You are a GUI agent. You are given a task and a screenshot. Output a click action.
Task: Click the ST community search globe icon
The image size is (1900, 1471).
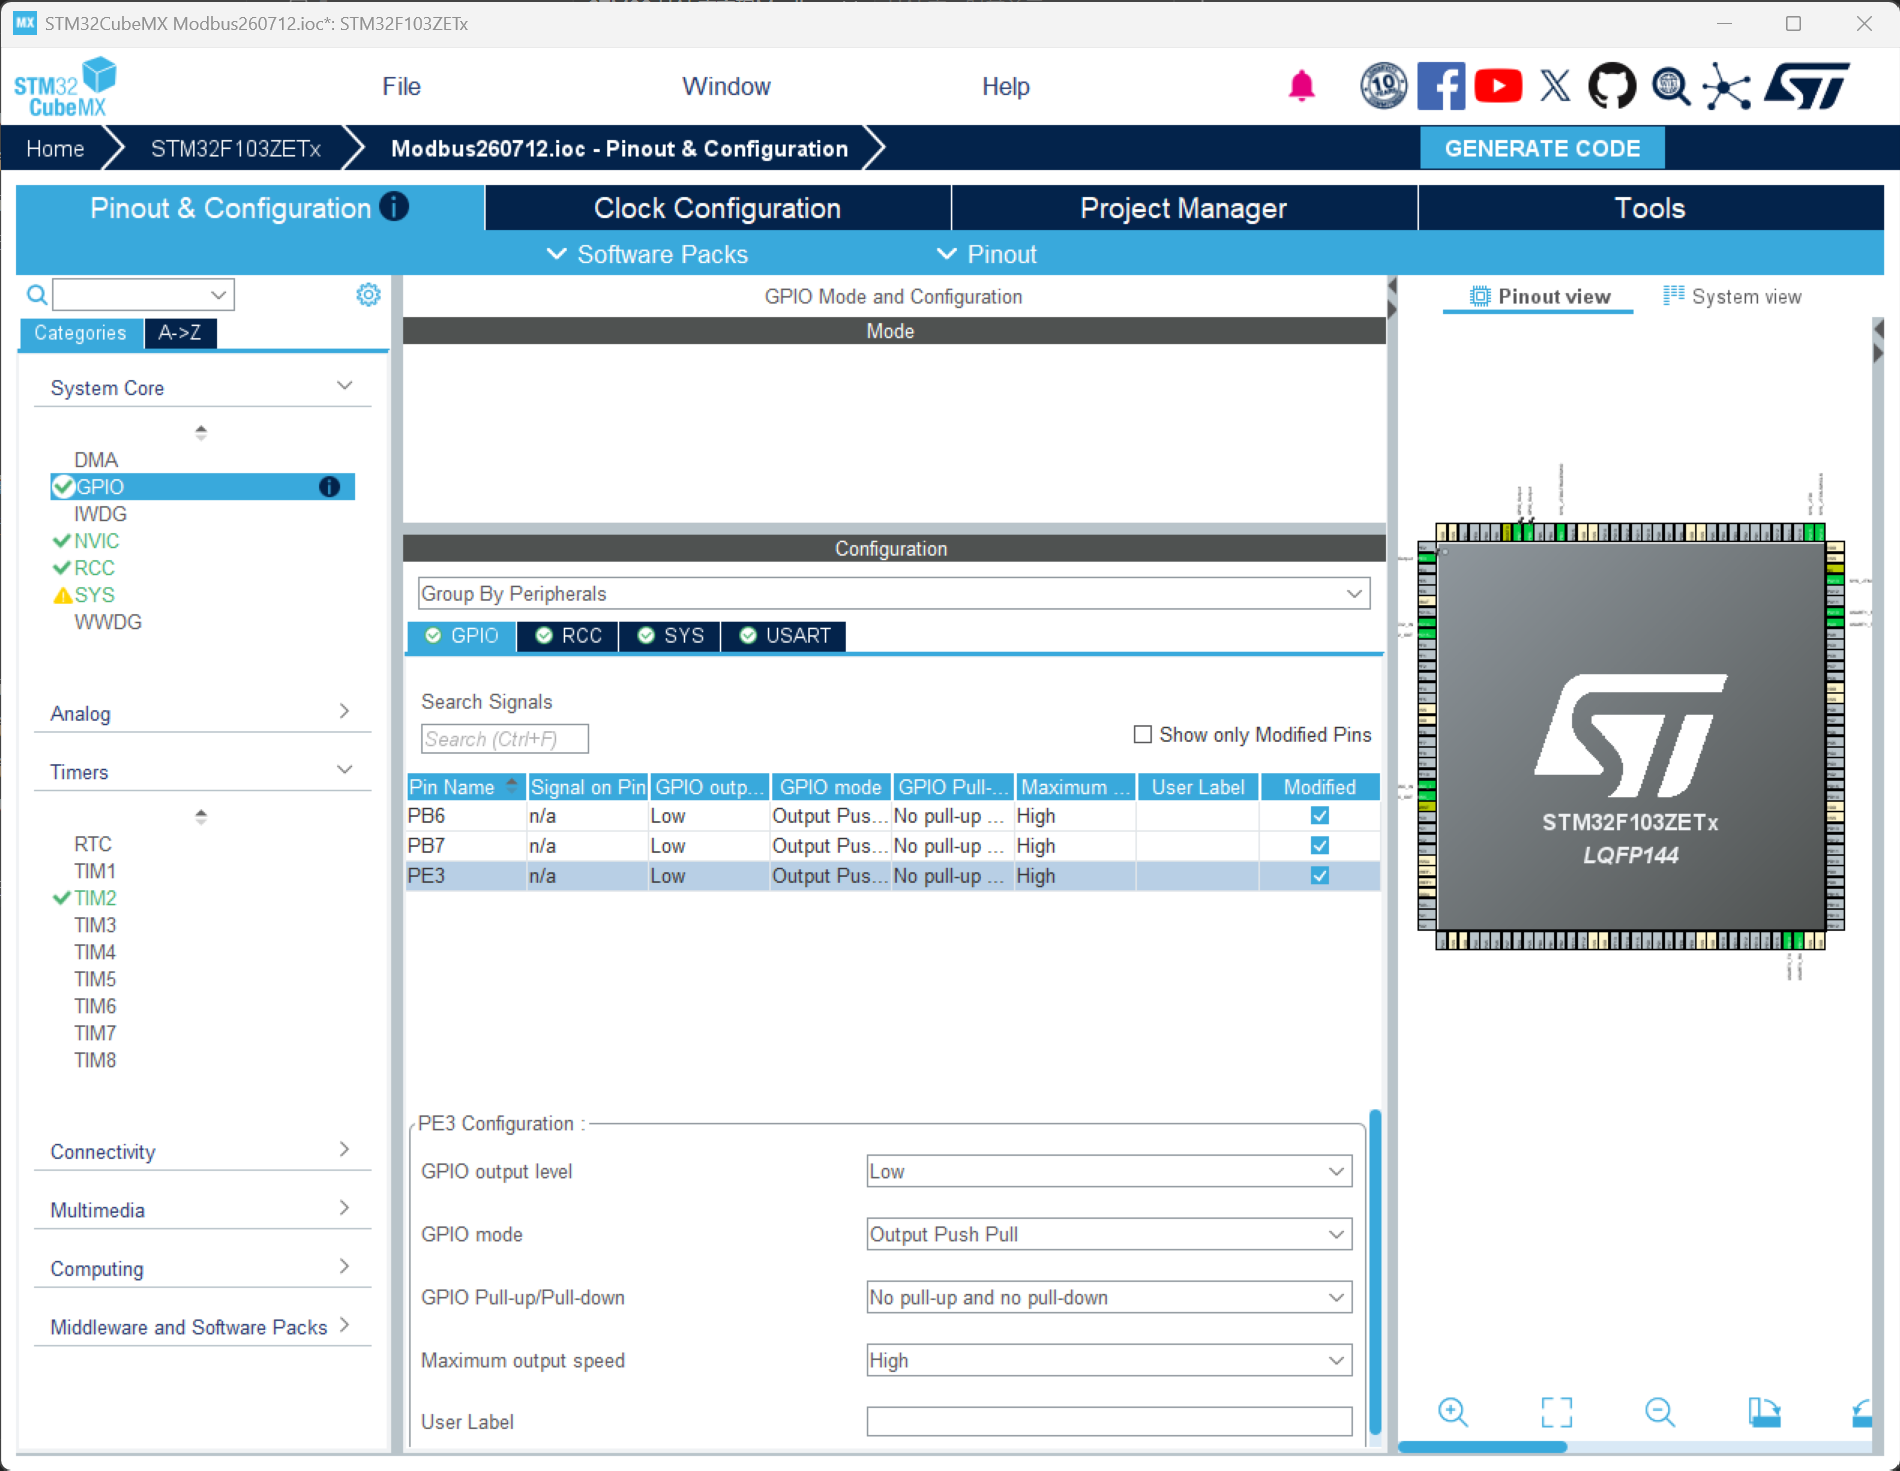tap(1670, 86)
